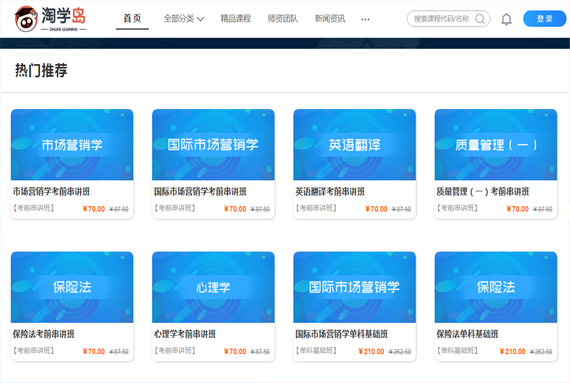Open the 保险法 thumbnail above 保险法考前串讲班

tap(72, 287)
